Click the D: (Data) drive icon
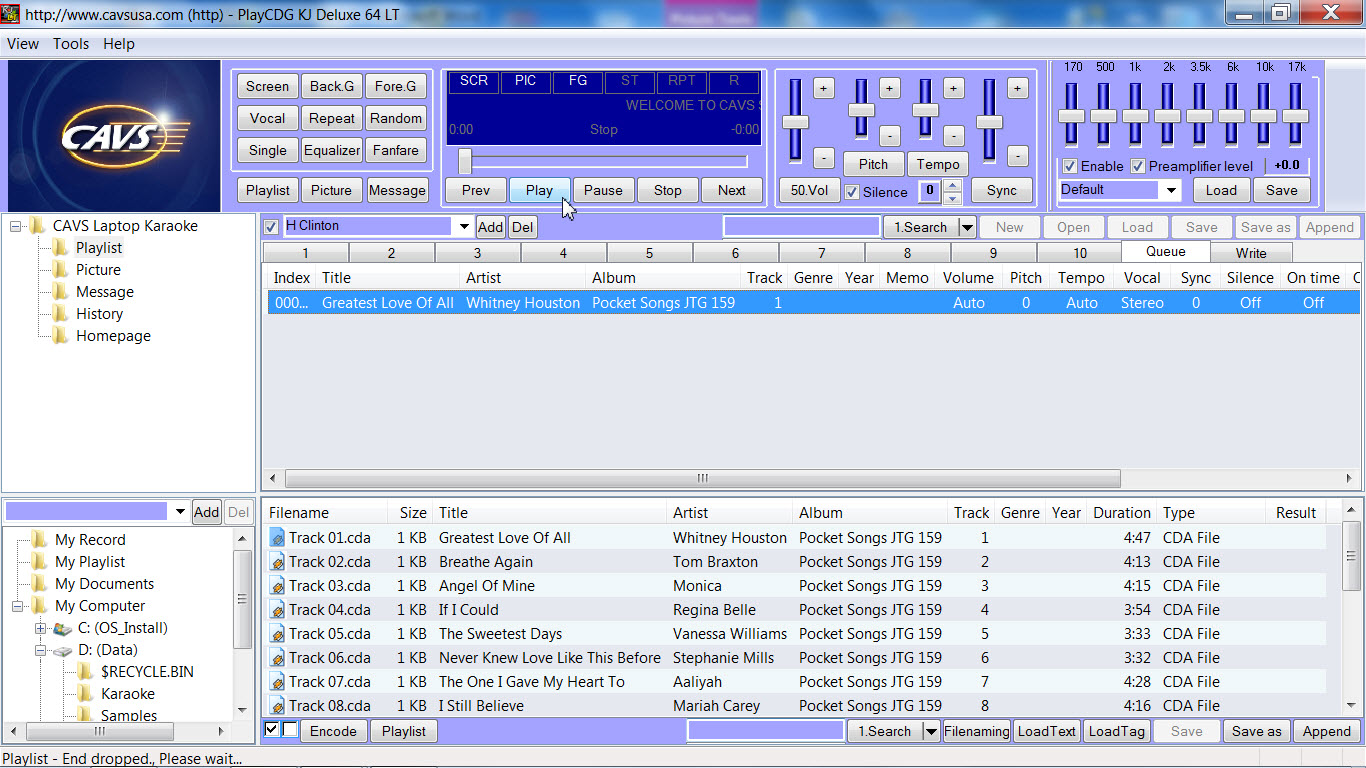Screen dimensions: 1366x768 pyautogui.click(x=62, y=650)
